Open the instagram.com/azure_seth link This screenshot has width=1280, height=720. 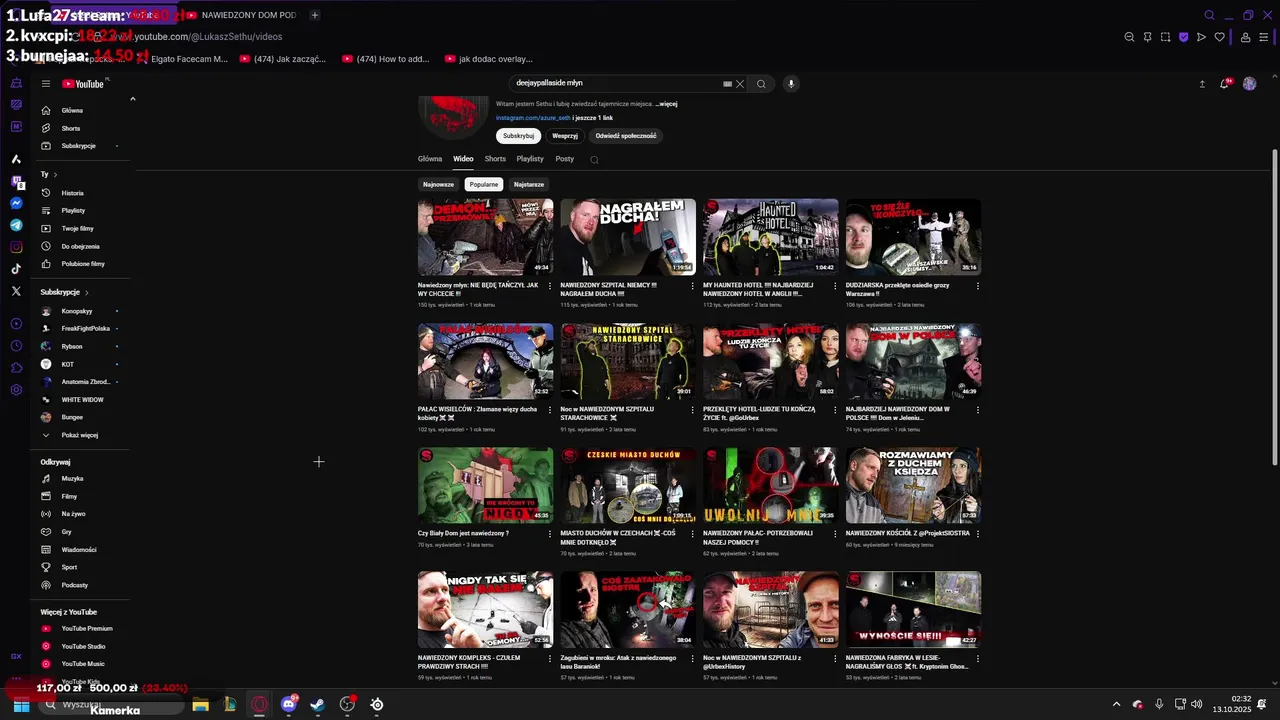(x=533, y=118)
